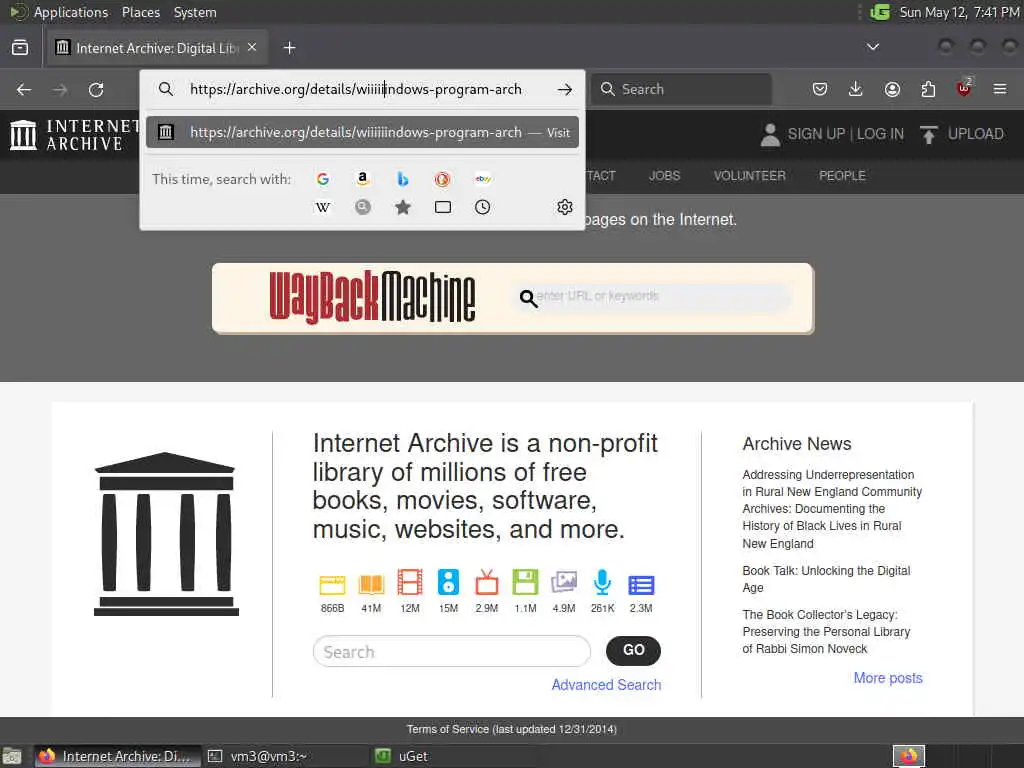
Task: Expand the list all tabs chevron
Action: pos(872,47)
